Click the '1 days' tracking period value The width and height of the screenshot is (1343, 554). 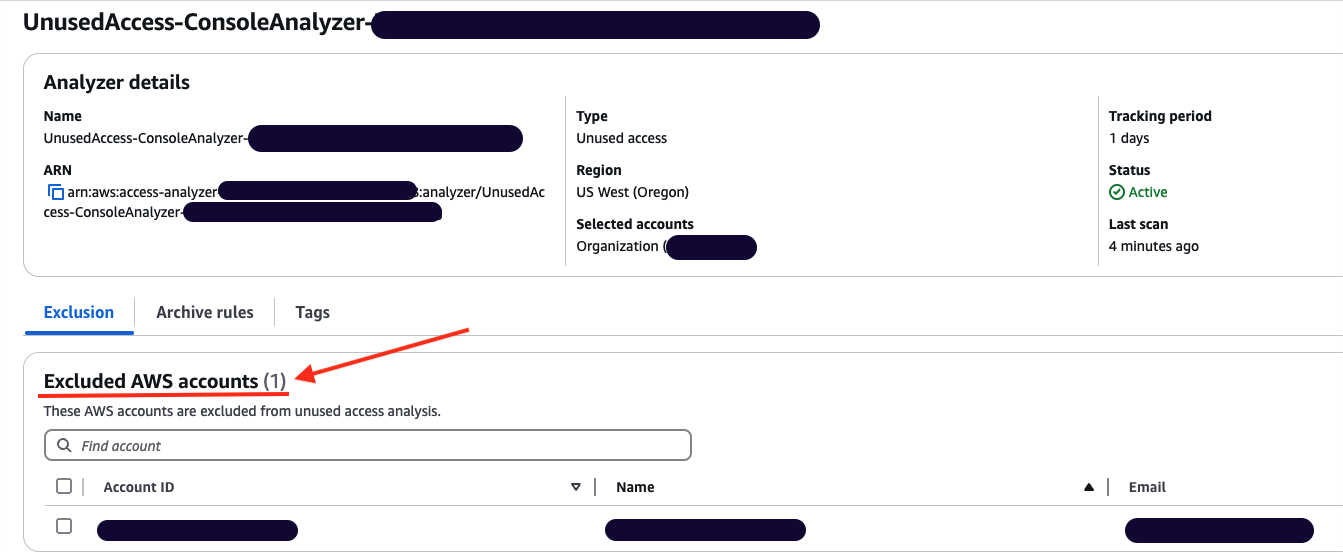[1129, 138]
